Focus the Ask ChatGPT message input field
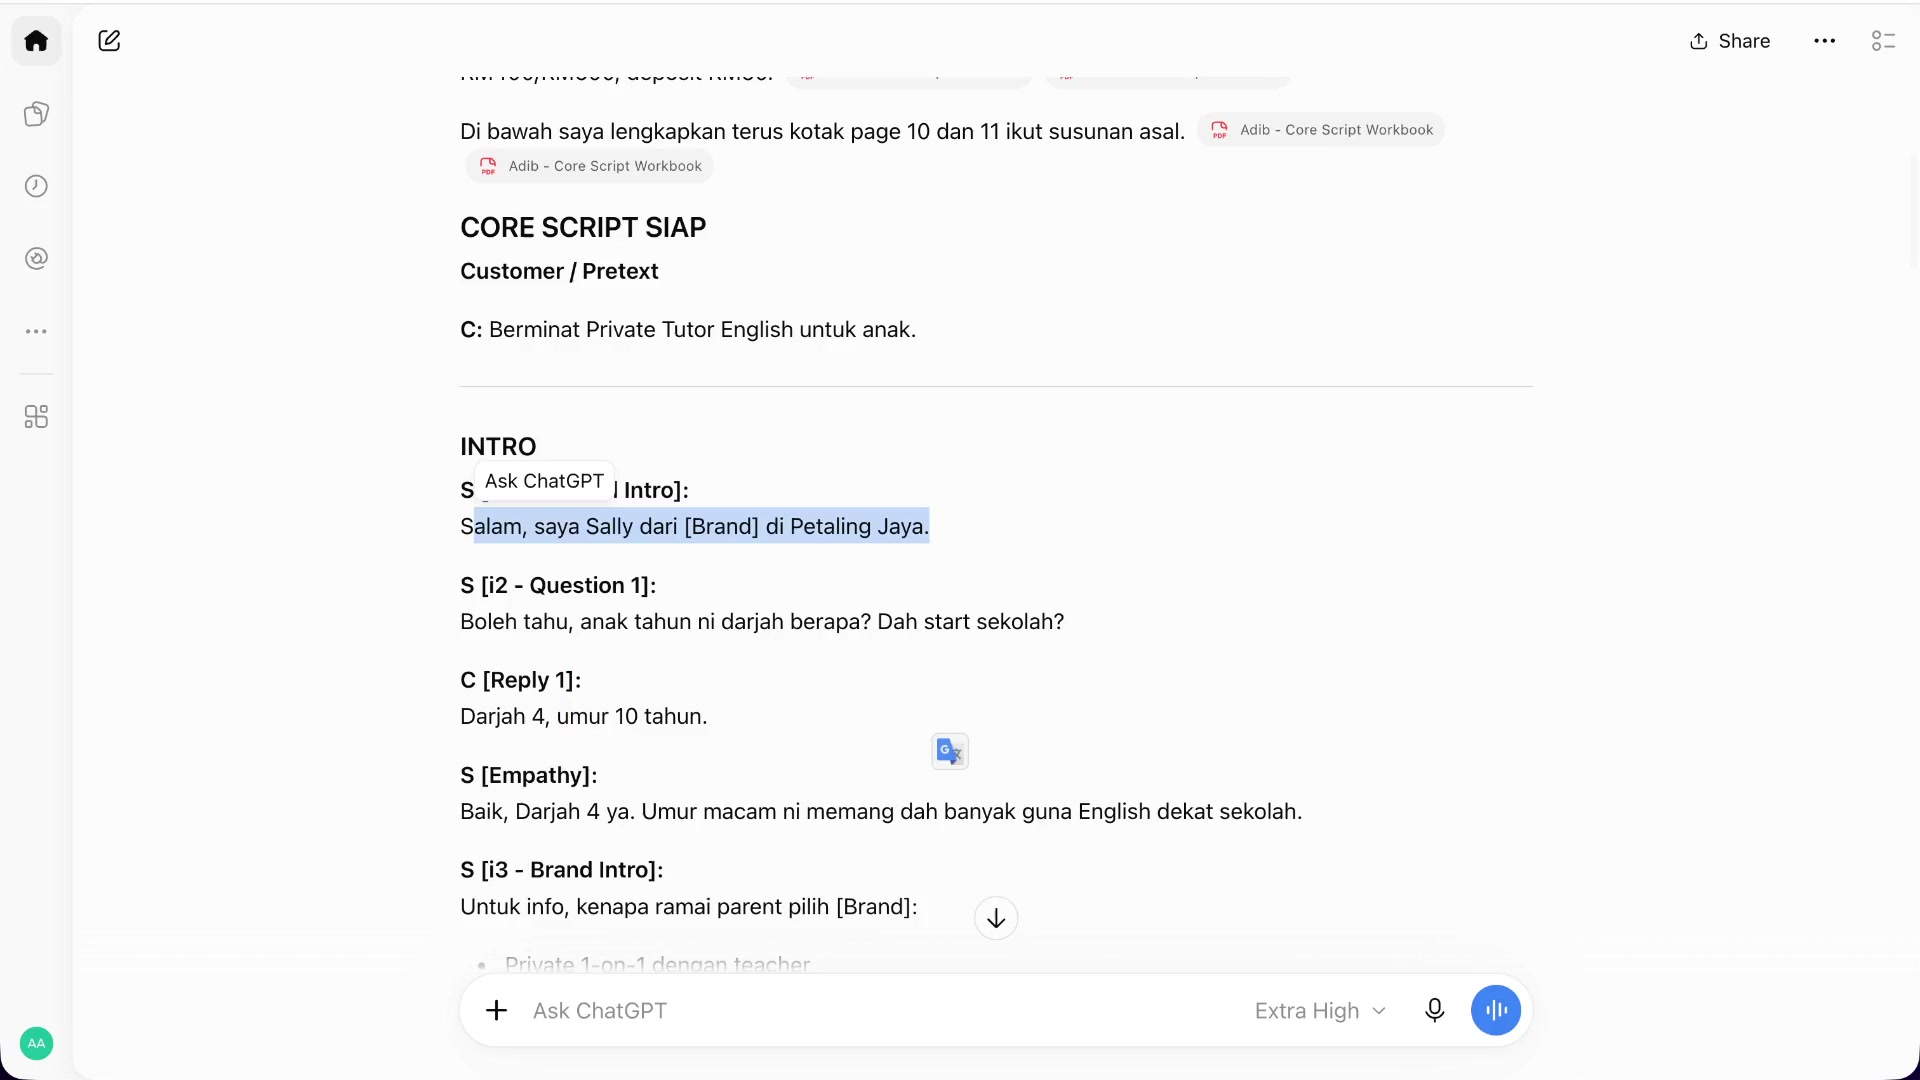 880,1011
